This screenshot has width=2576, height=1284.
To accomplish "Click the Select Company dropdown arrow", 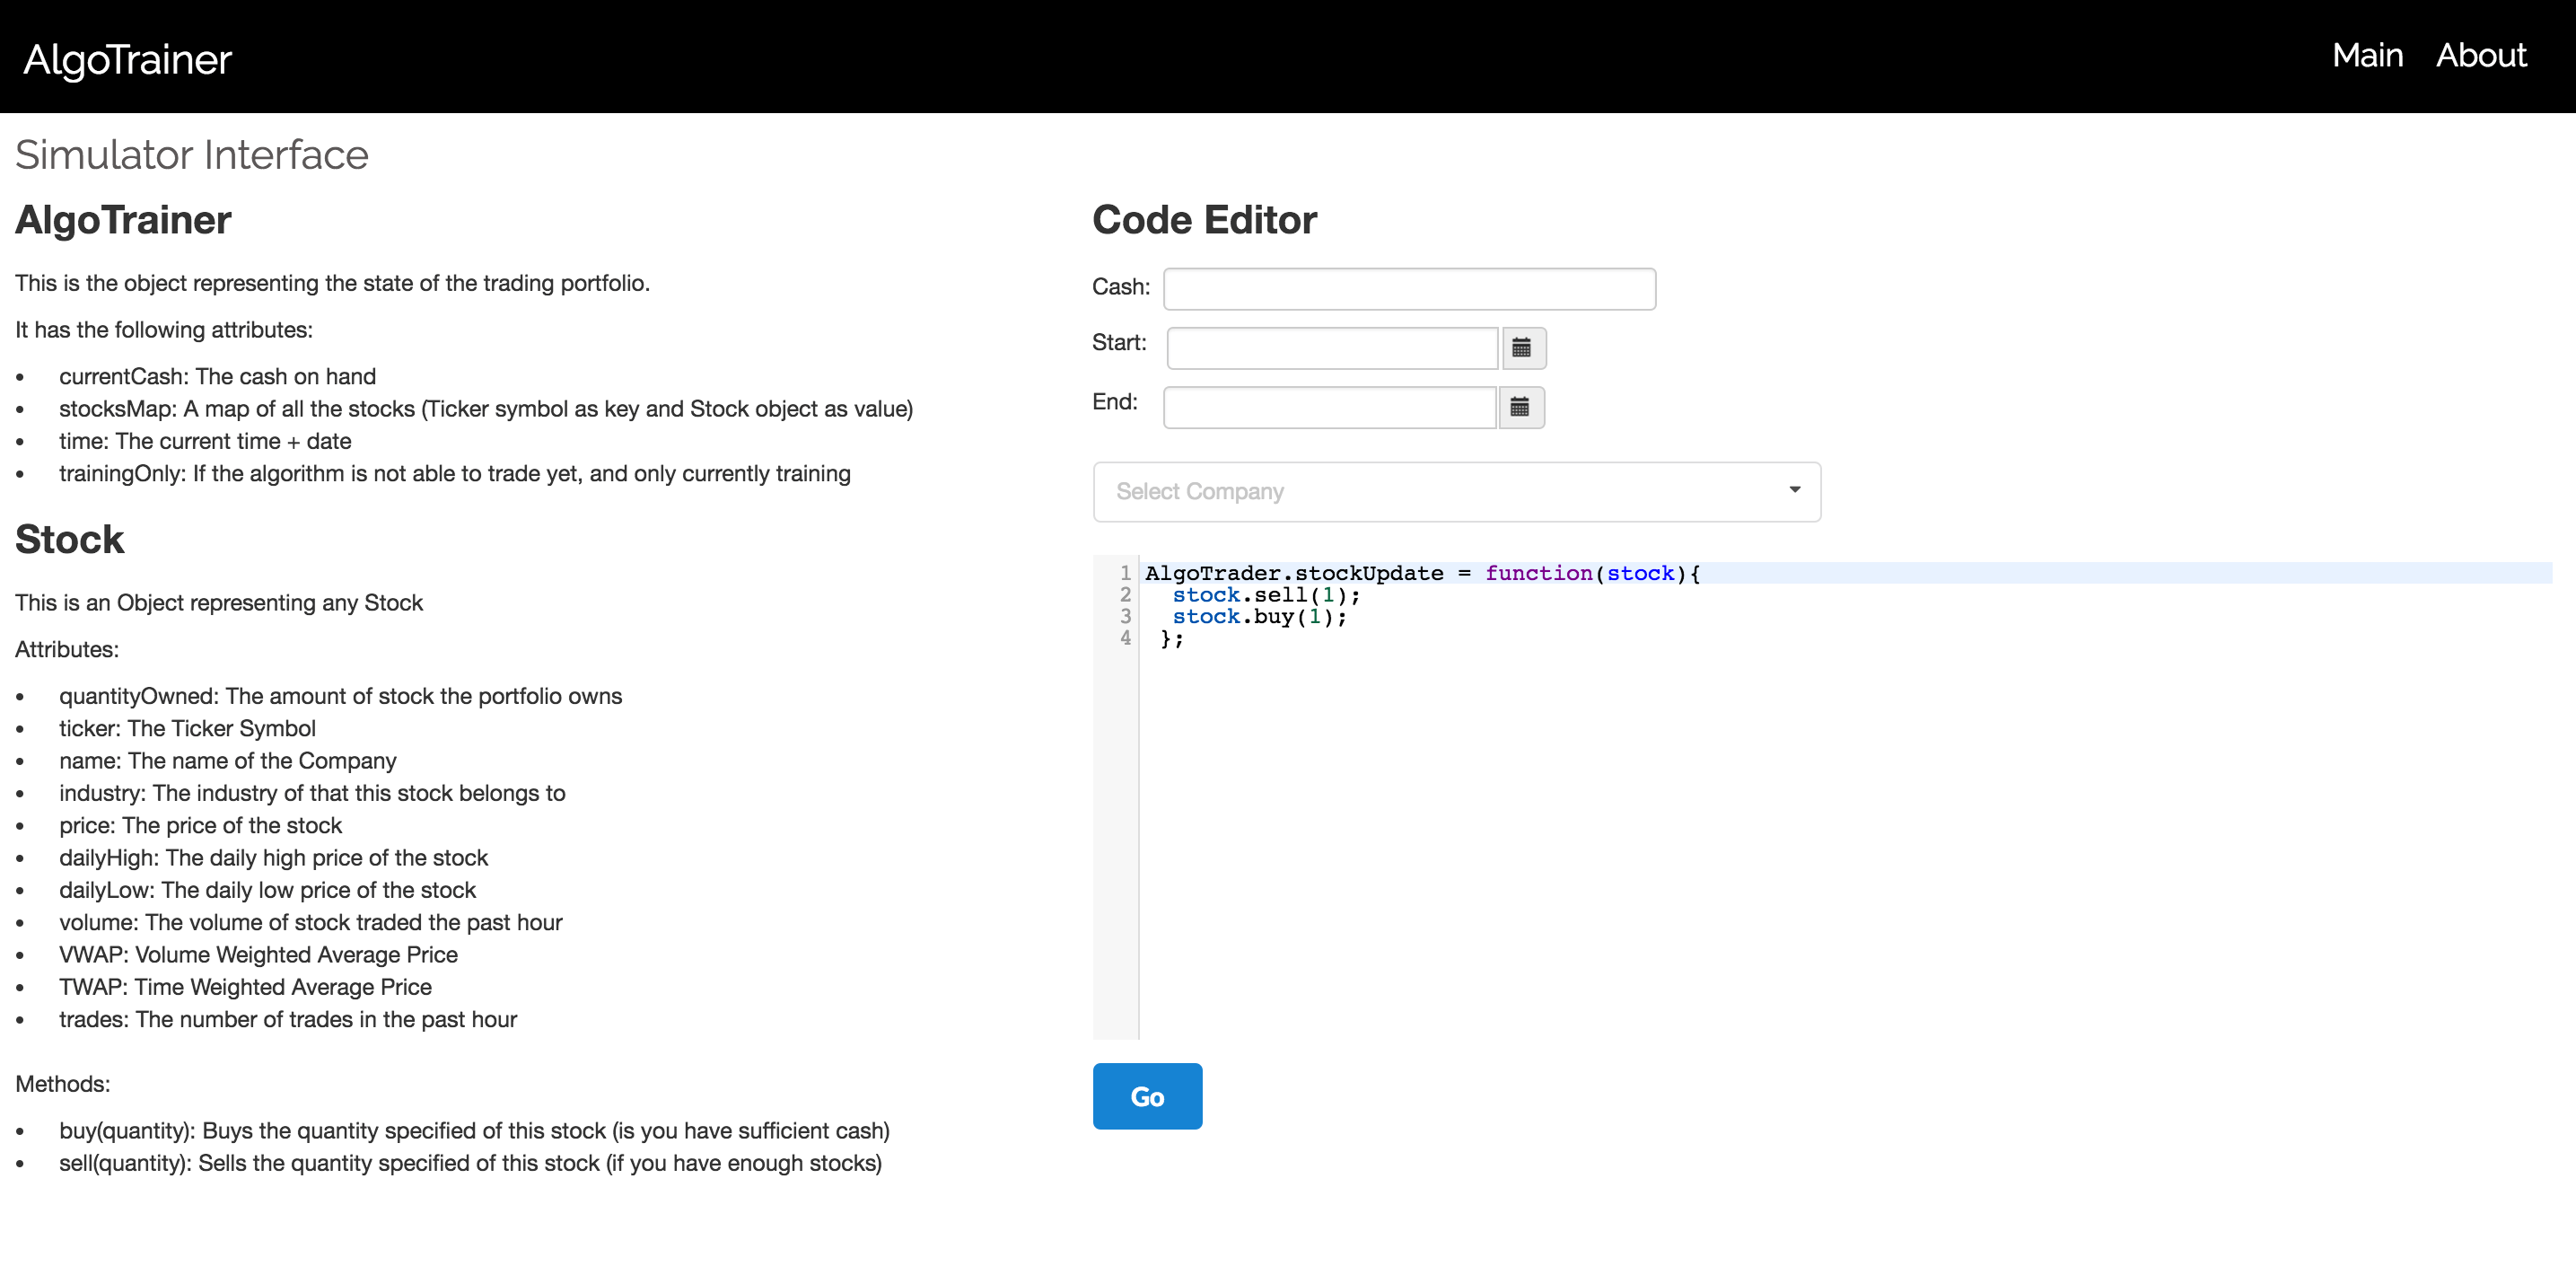I will [x=1794, y=490].
